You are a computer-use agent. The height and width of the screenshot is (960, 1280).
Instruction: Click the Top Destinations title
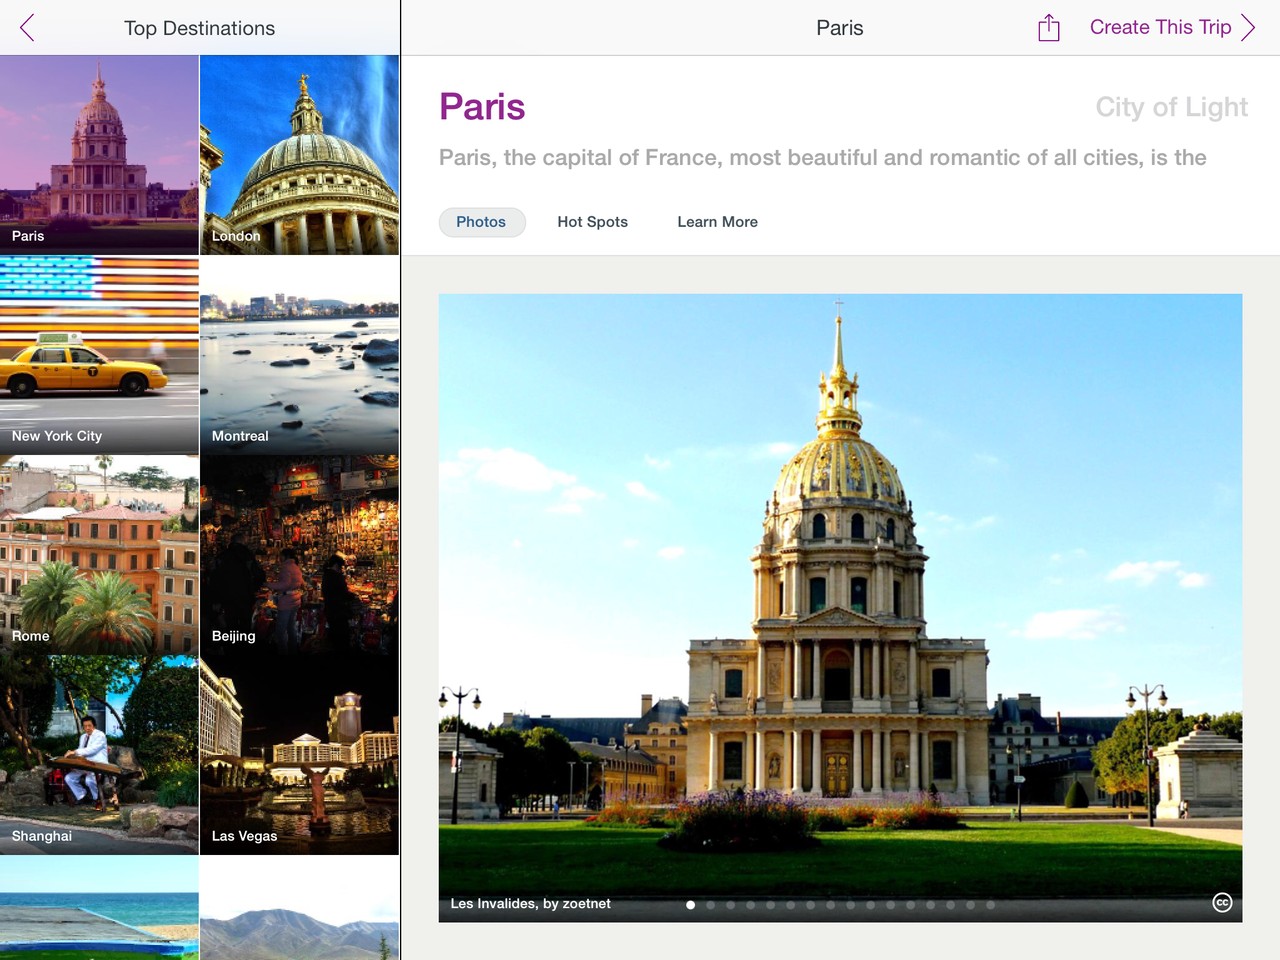tap(199, 28)
